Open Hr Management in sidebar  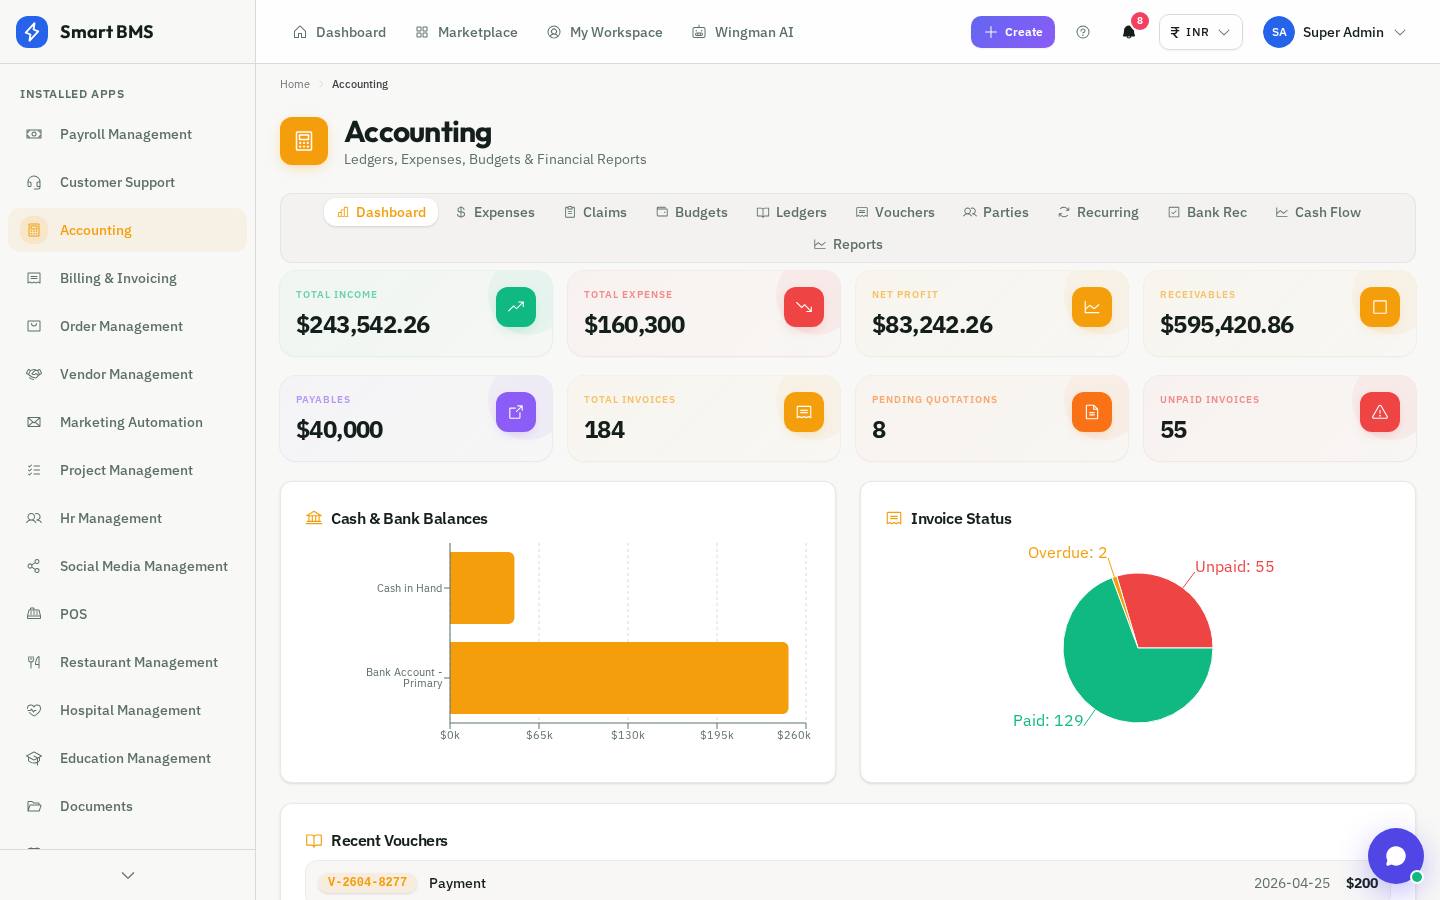point(127,518)
